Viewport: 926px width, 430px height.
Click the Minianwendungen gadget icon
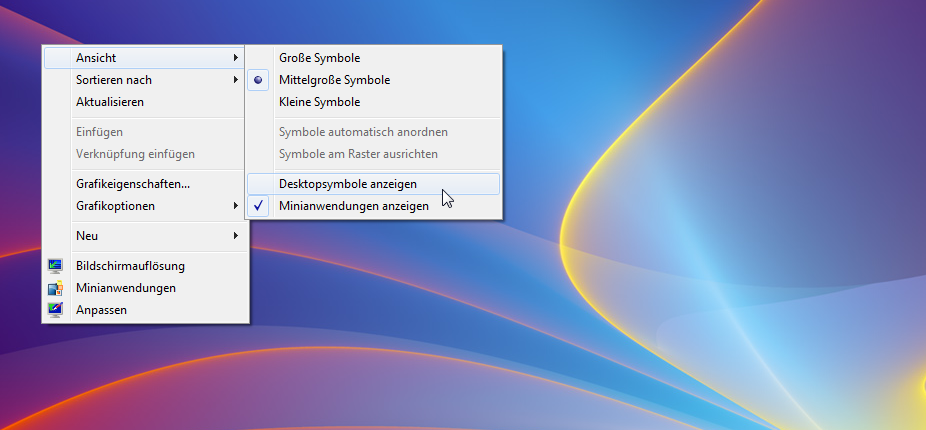click(56, 288)
